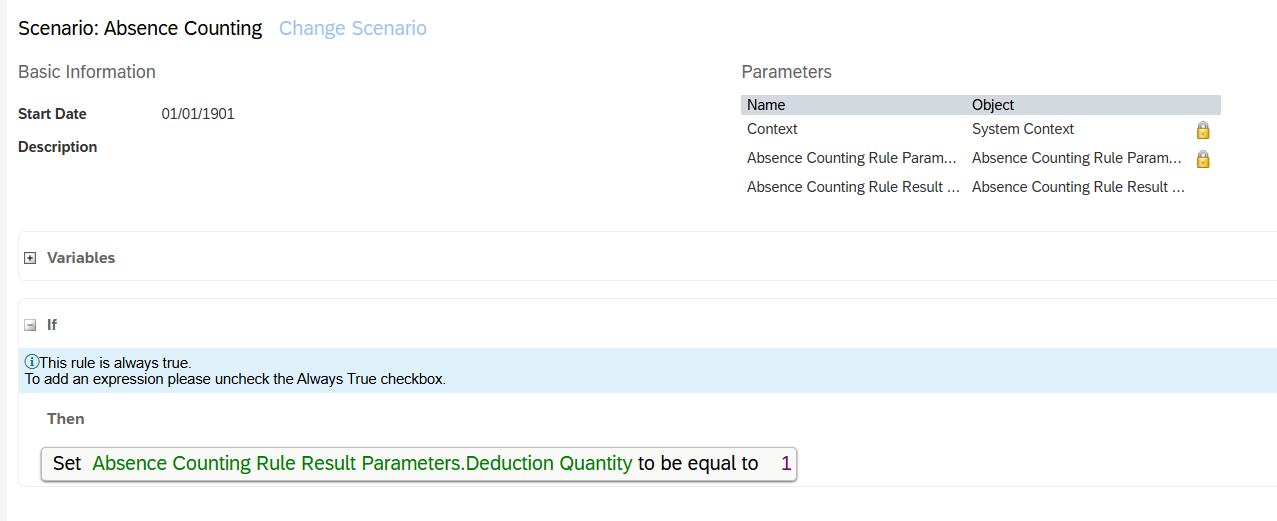
Task: Click the info icon in always-true message
Action: click(x=31, y=362)
